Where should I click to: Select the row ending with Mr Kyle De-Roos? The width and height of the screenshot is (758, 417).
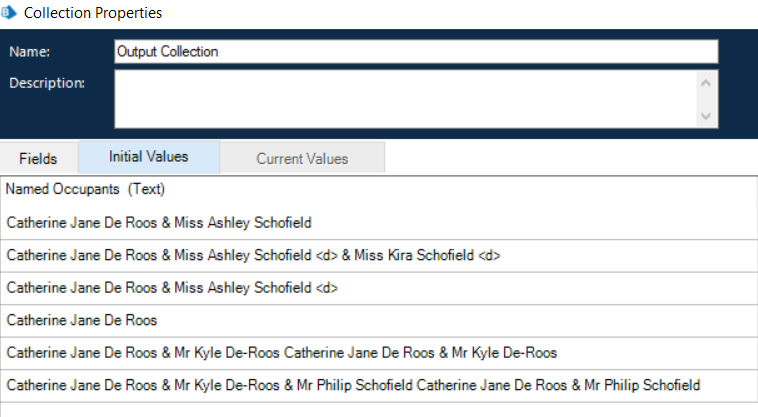coord(281,353)
